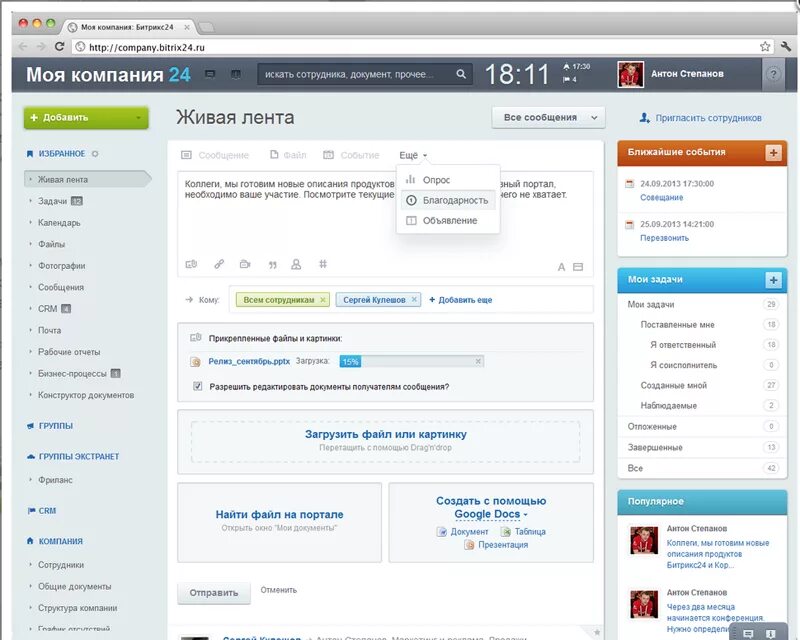The width and height of the screenshot is (800, 640).
Task: Click the chat icon at bottom right
Action: 748,633
